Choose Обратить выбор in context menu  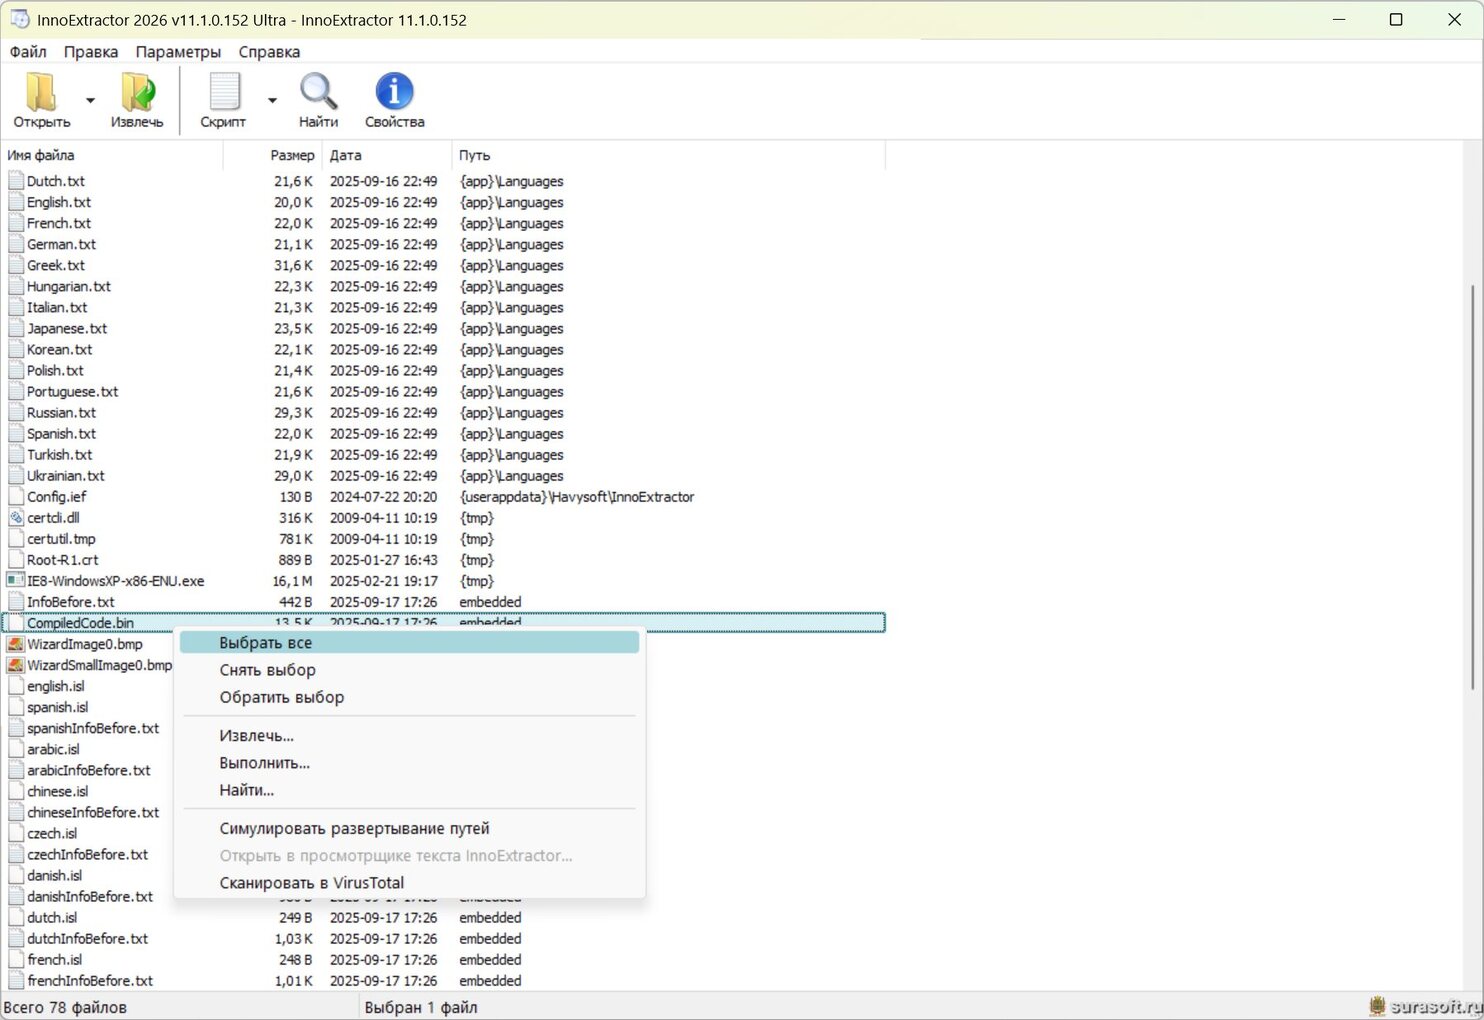pyautogui.click(x=409, y=697)
